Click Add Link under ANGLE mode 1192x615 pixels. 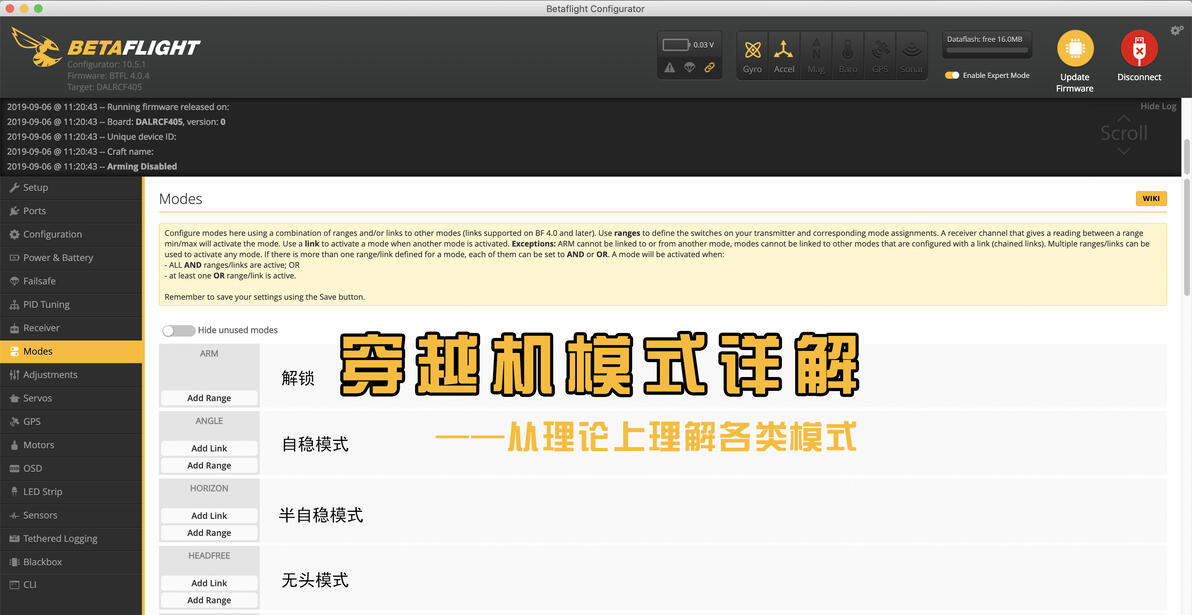209,449
